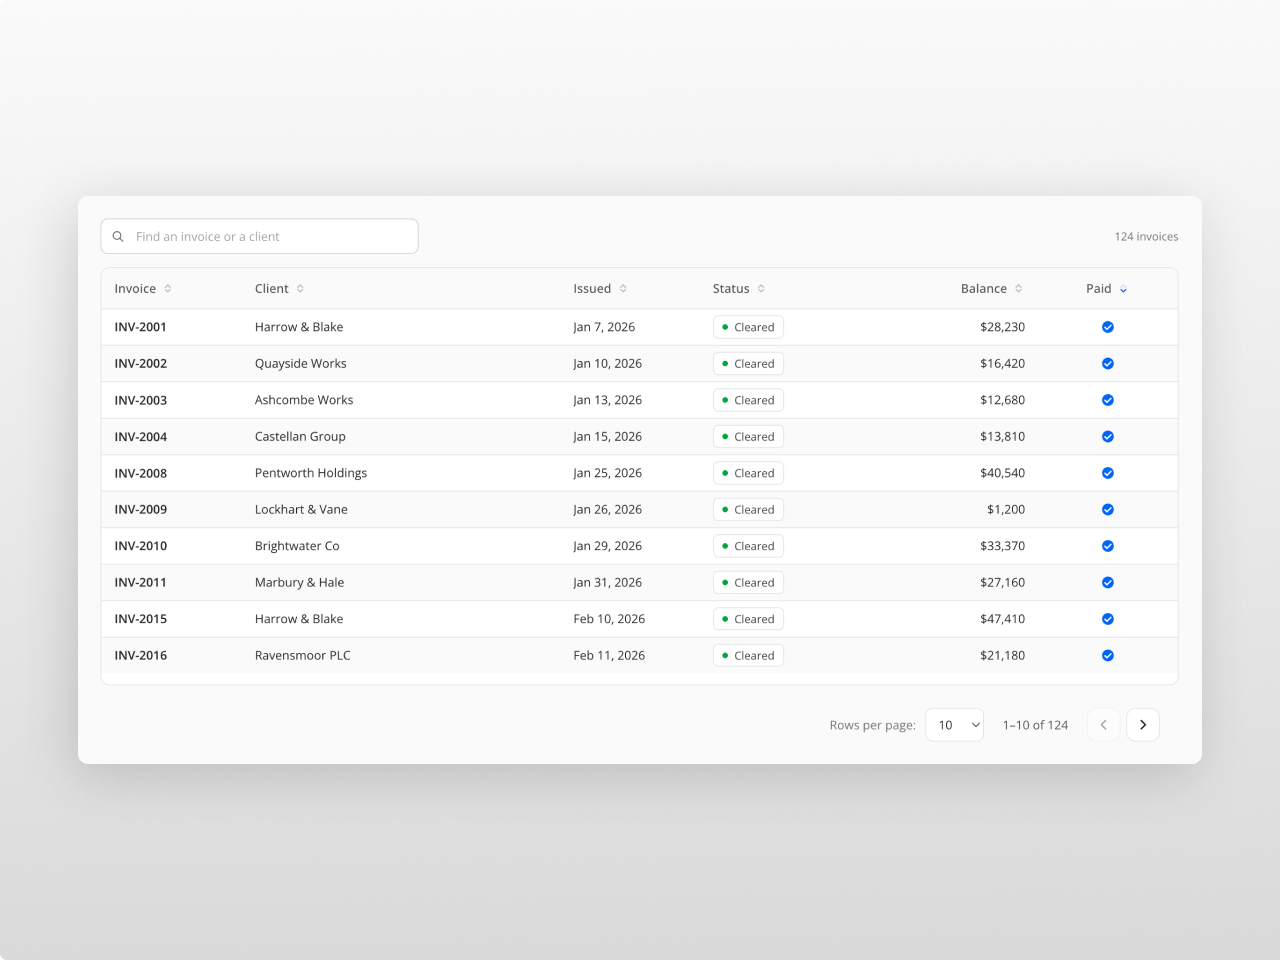Select invoice number INV-2008

point(140,473)
